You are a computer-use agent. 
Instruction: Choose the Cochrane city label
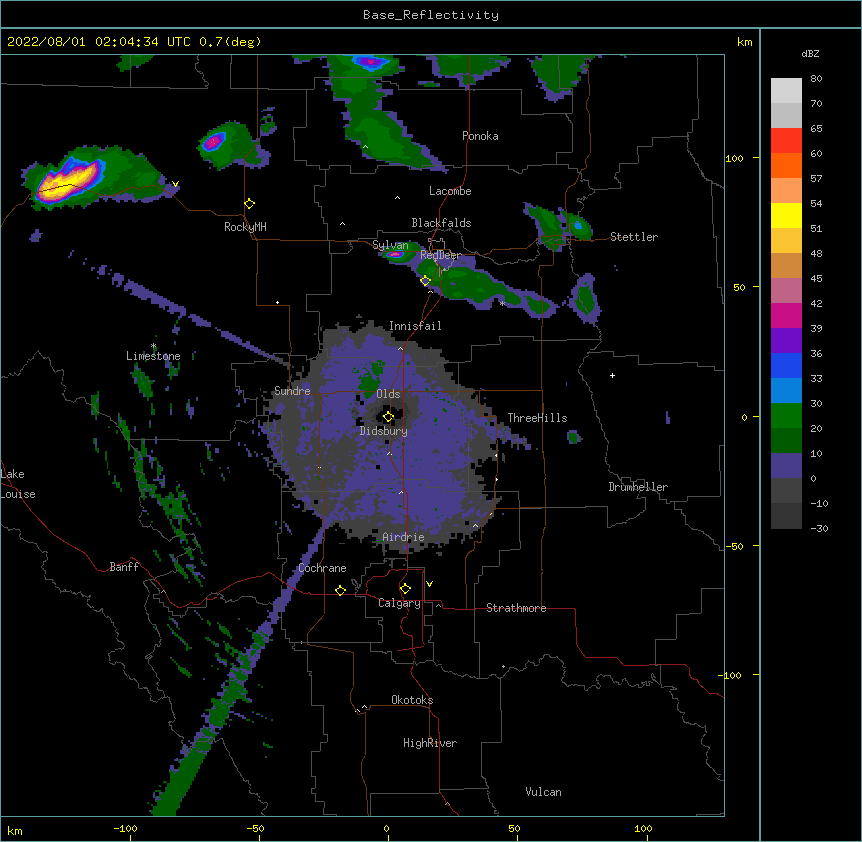coord(322,568)
